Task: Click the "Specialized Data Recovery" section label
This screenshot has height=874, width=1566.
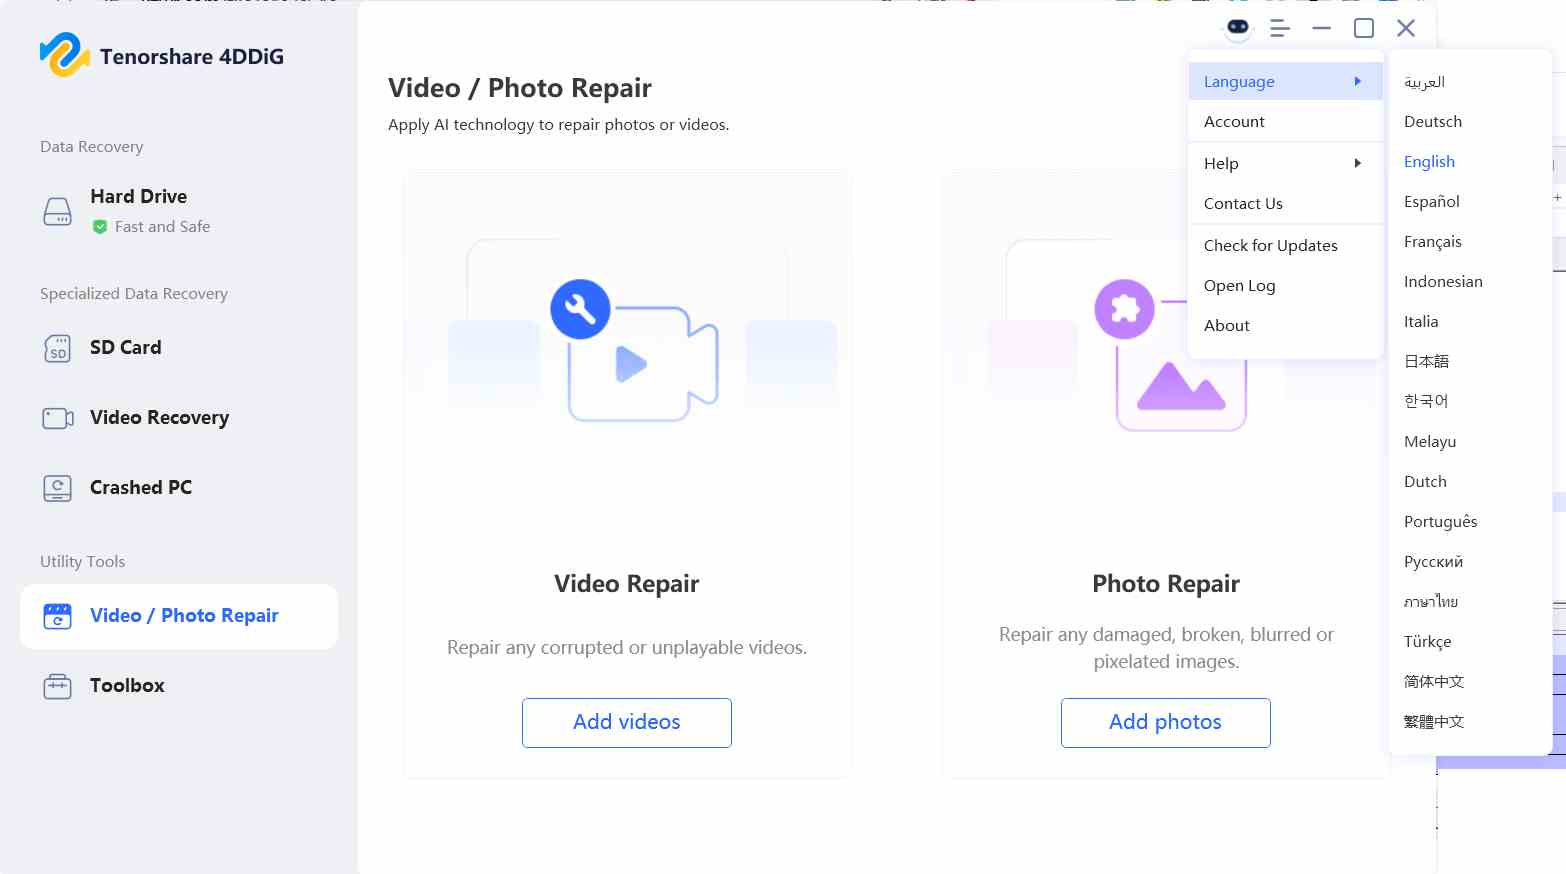Action: 134,294
